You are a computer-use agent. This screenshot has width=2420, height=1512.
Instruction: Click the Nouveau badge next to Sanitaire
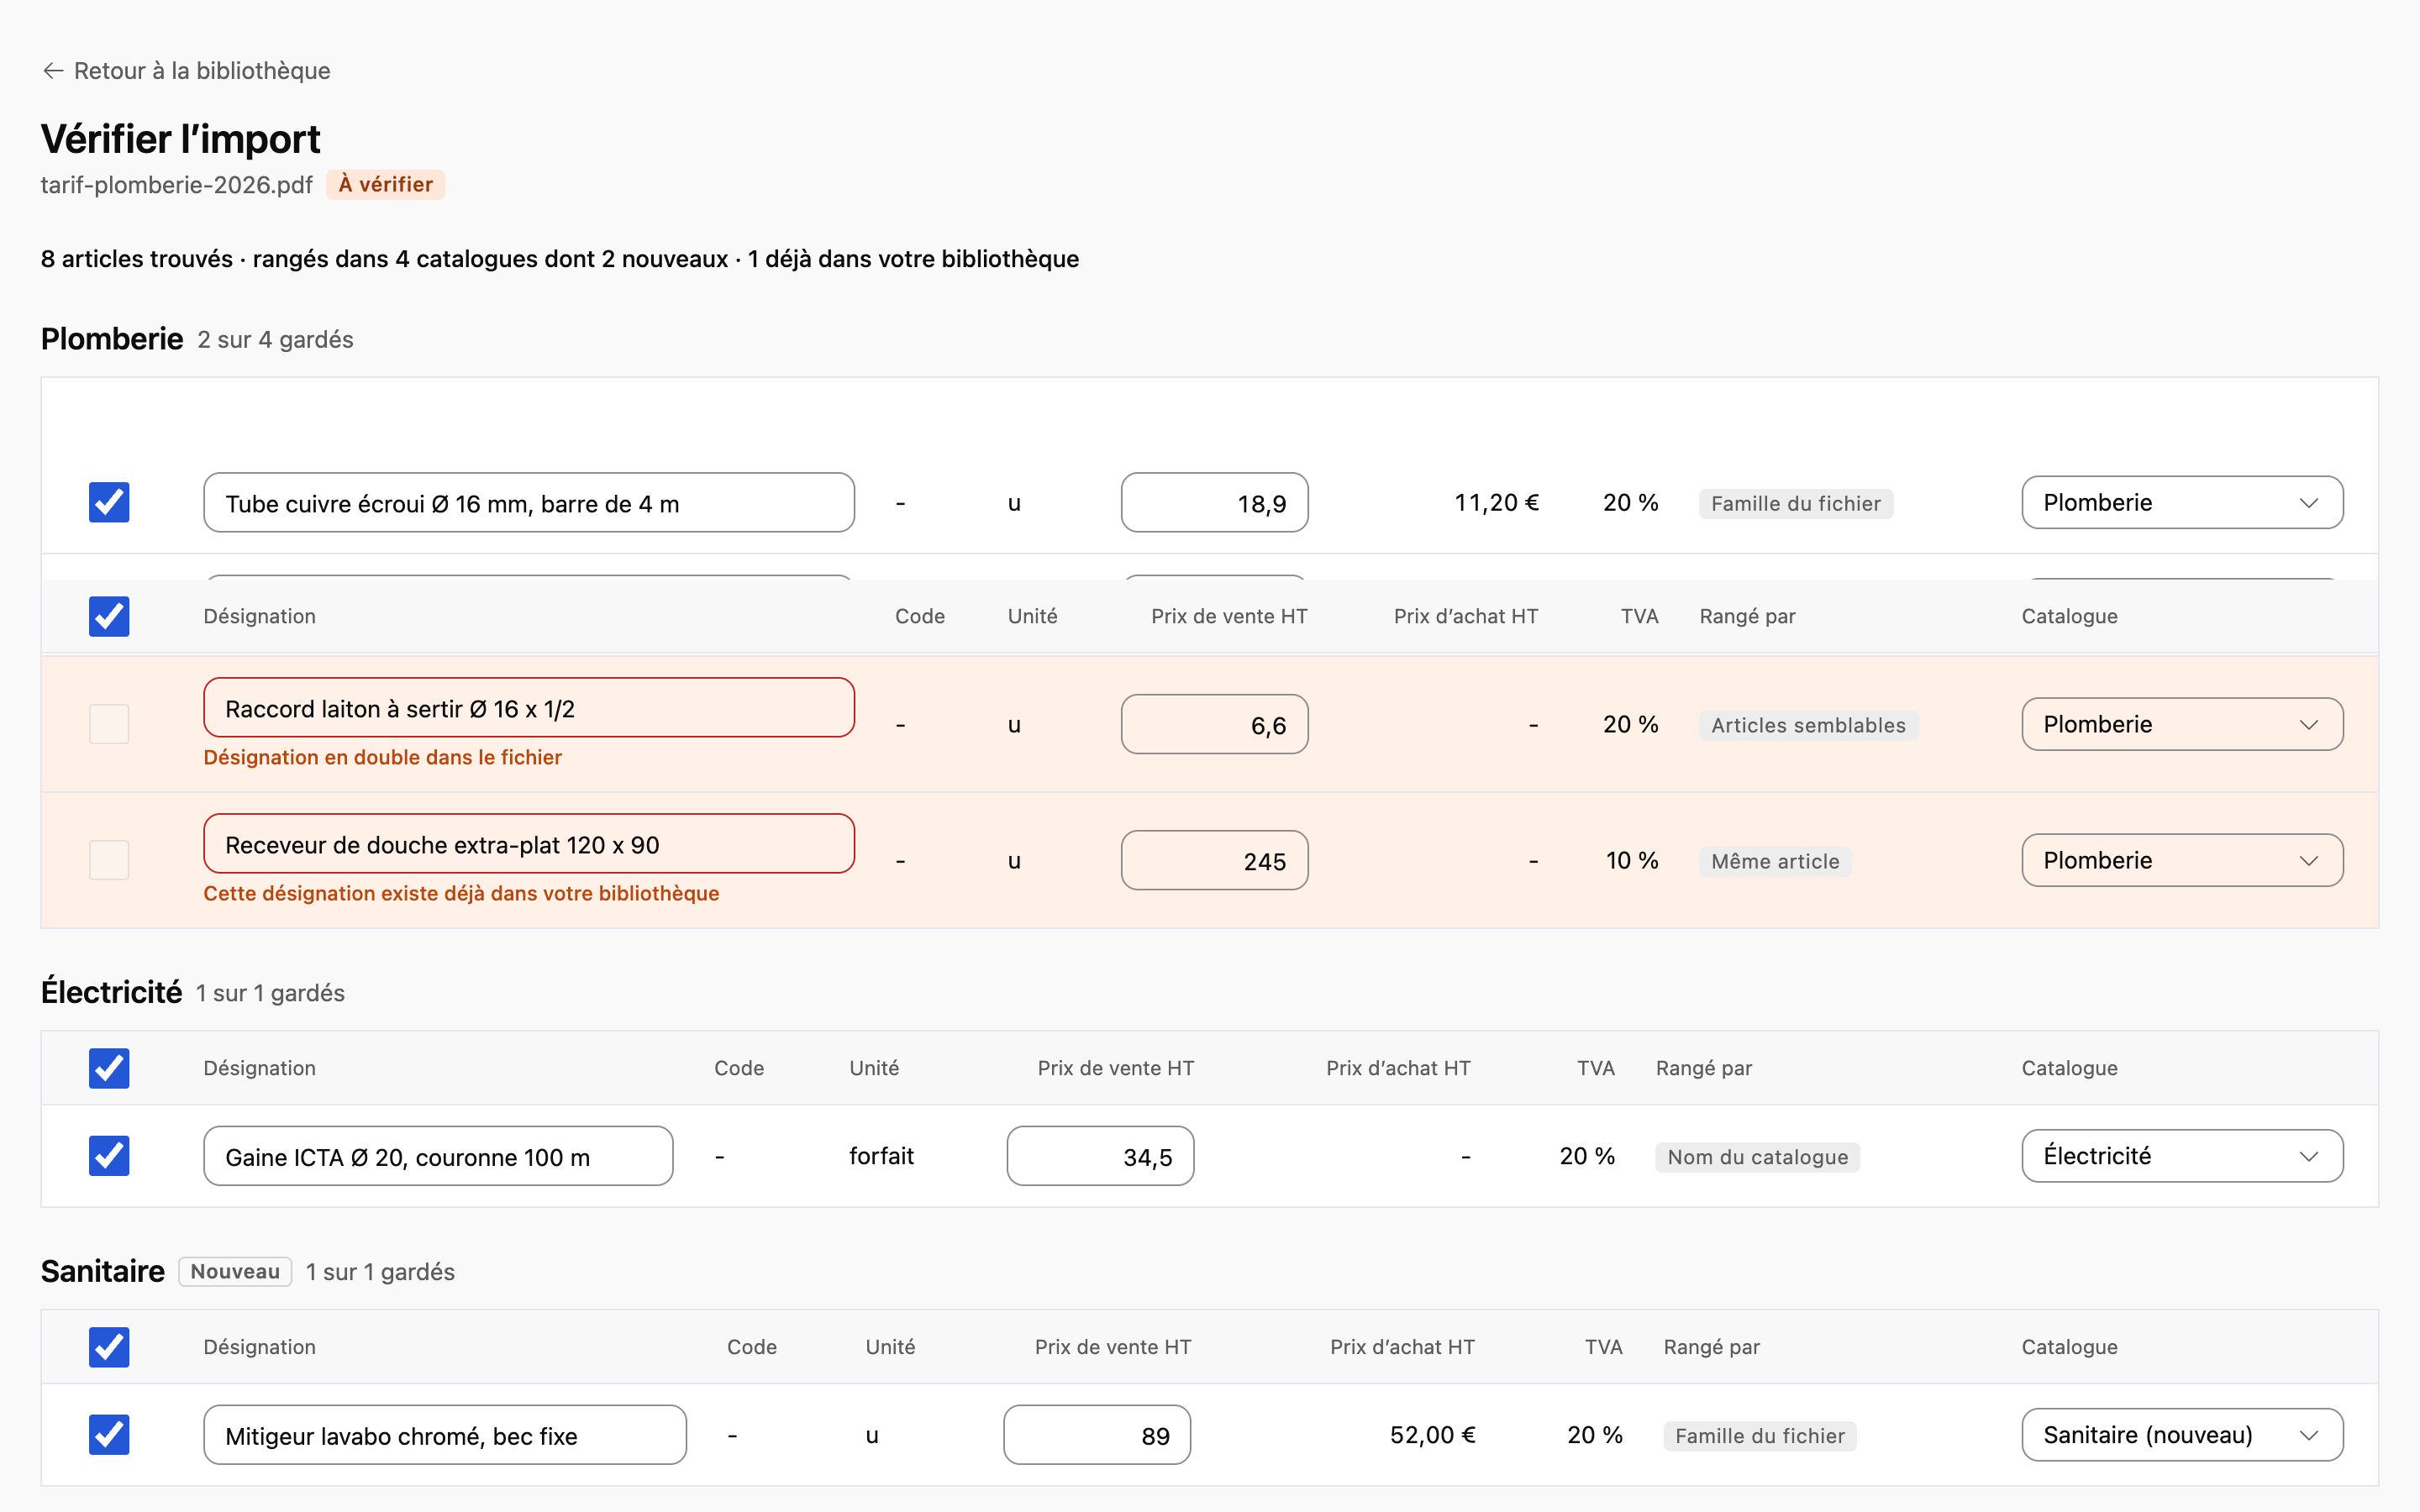[x=235, y=1272]
